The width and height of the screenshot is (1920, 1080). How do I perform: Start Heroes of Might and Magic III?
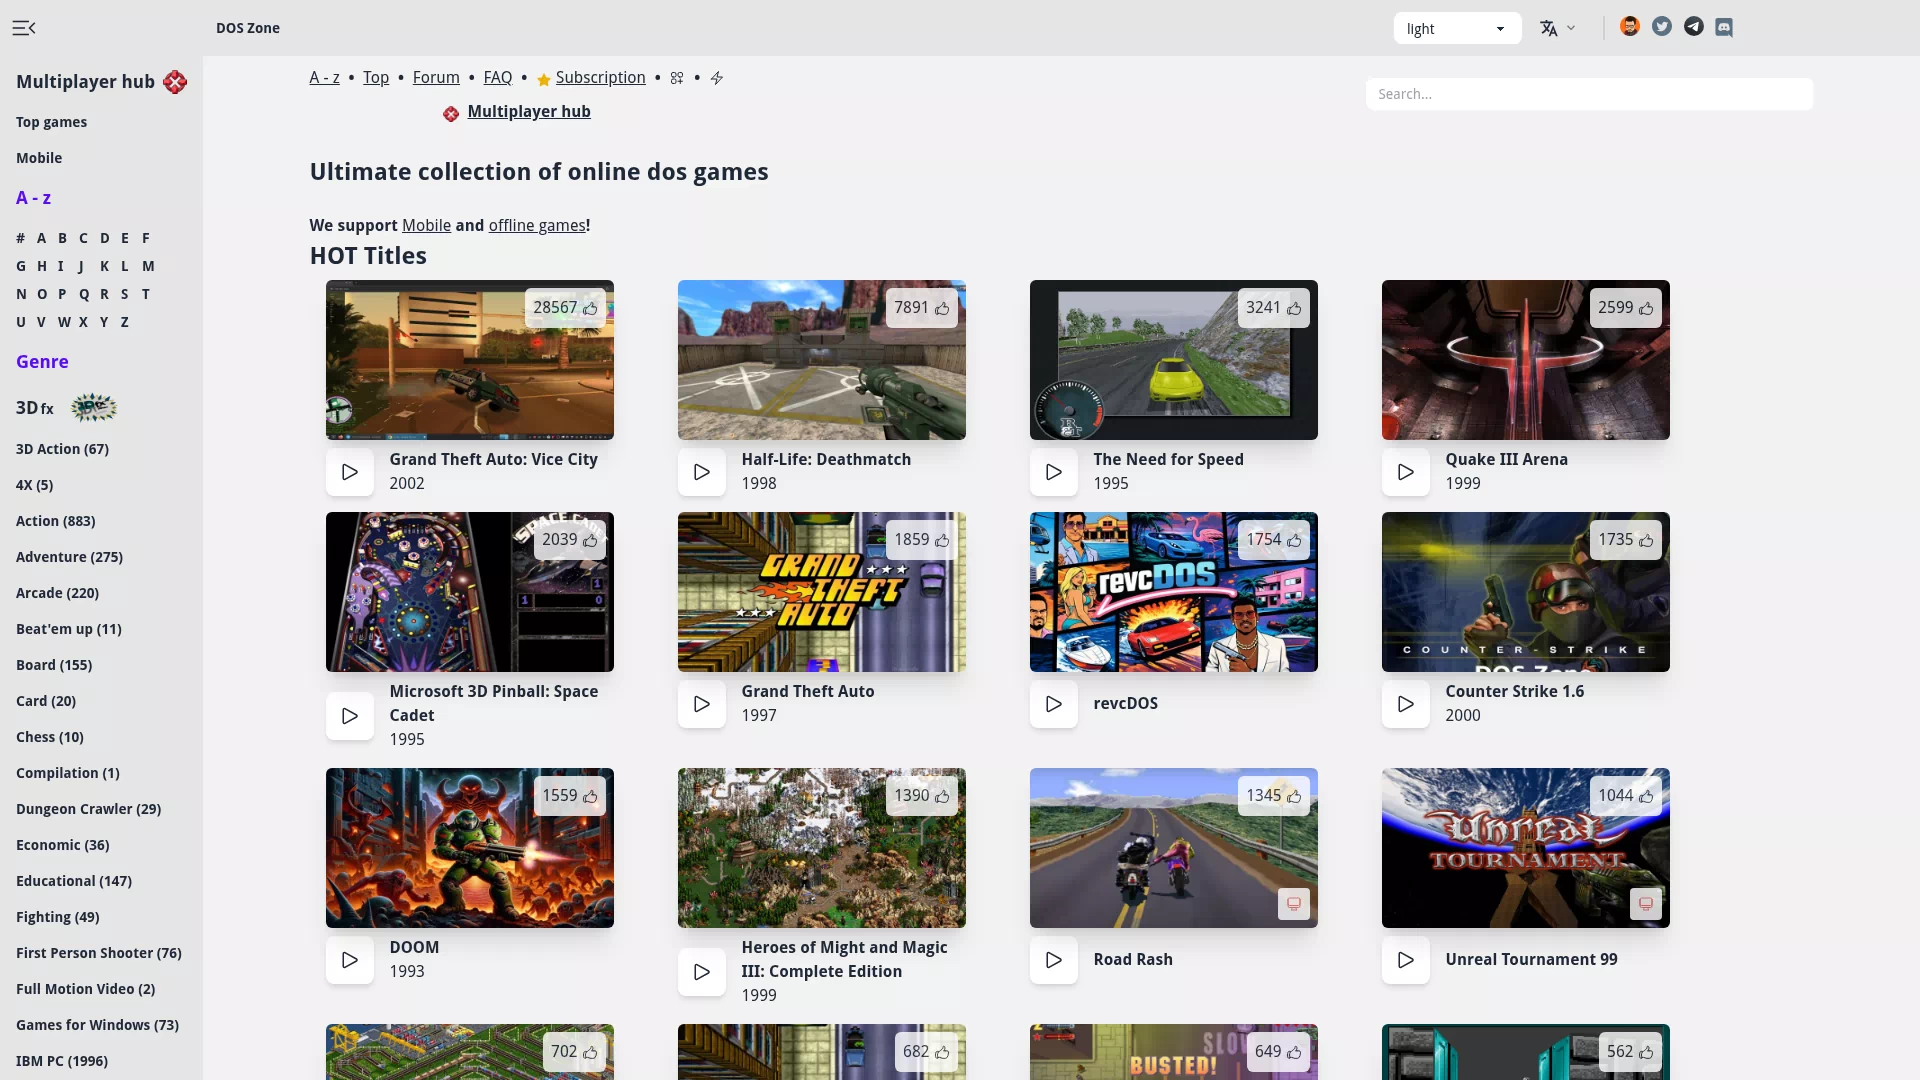702,972
